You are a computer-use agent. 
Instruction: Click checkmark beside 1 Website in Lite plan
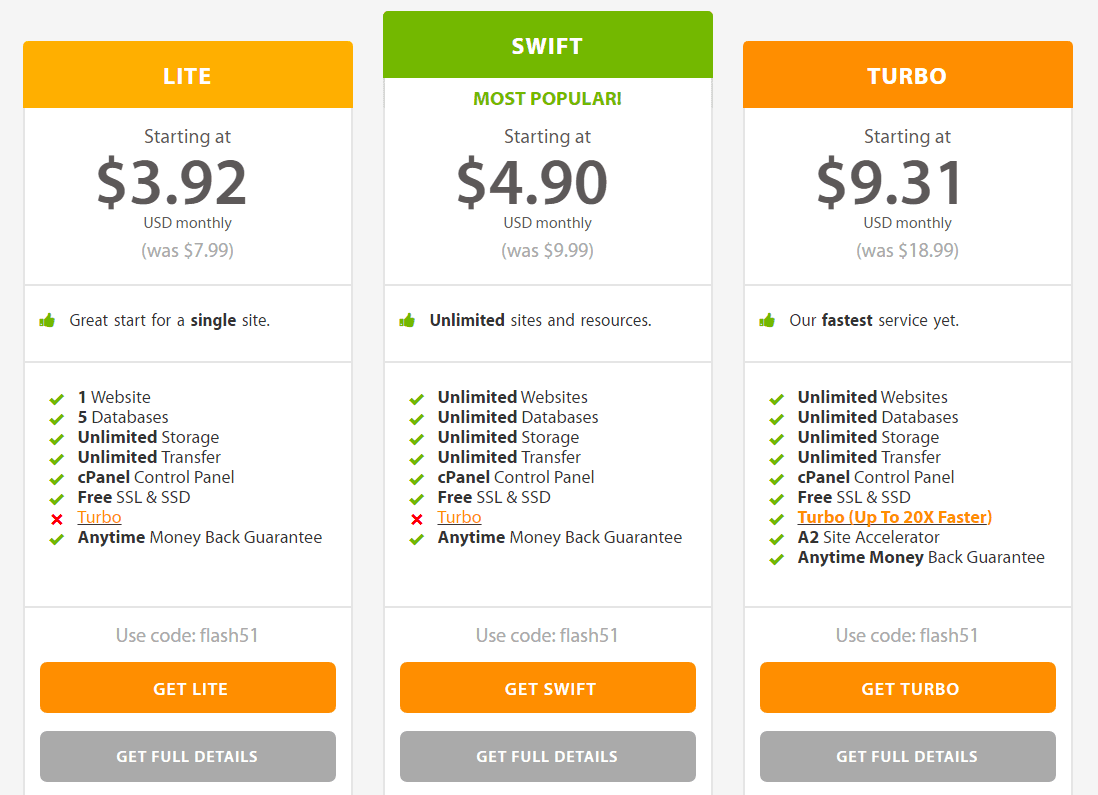(x=56, y=399)
